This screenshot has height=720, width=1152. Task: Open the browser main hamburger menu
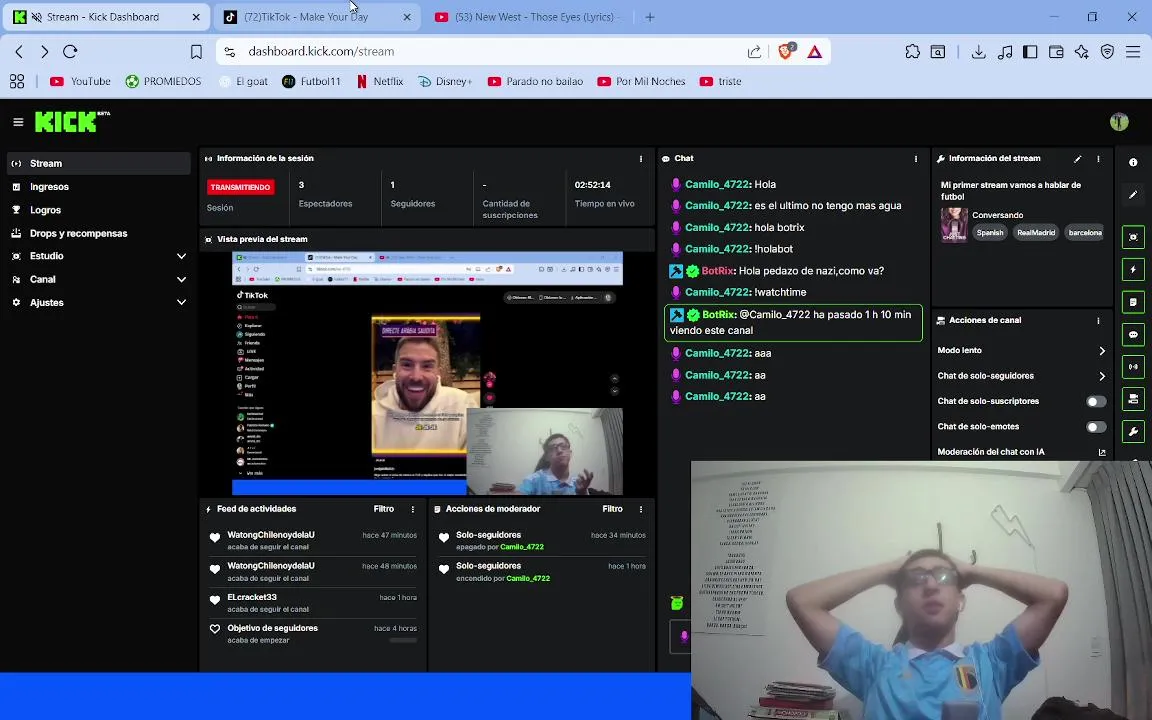pyautogui.click(x=1133, y=51)
